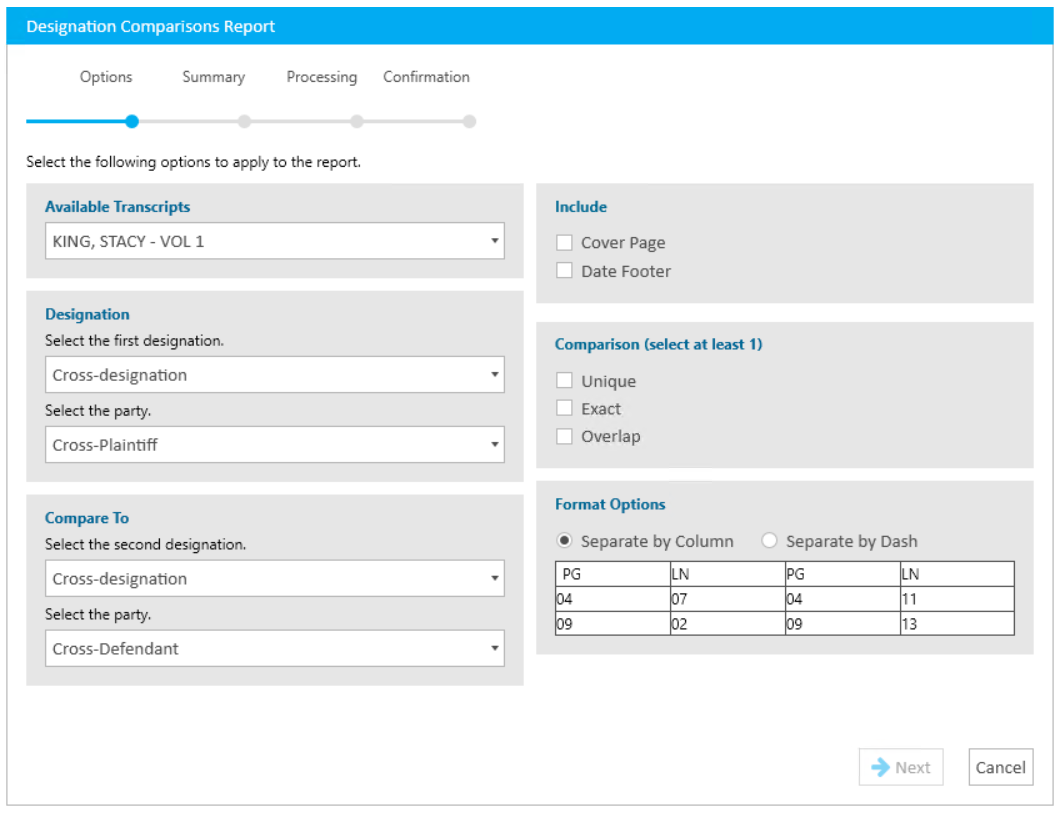Check the Unique comparison option
1062x813 pixels.
pyautogui.click(x=564, y=380)
